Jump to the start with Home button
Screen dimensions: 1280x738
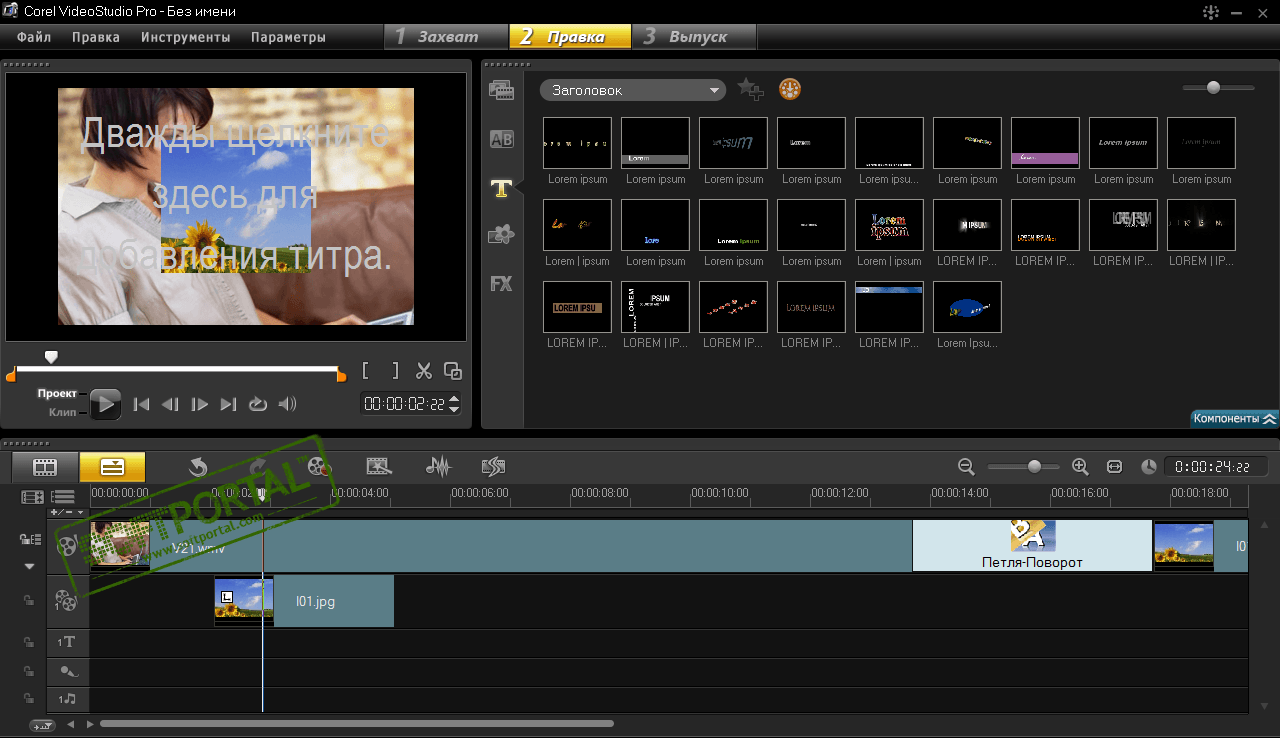[141, 404]
